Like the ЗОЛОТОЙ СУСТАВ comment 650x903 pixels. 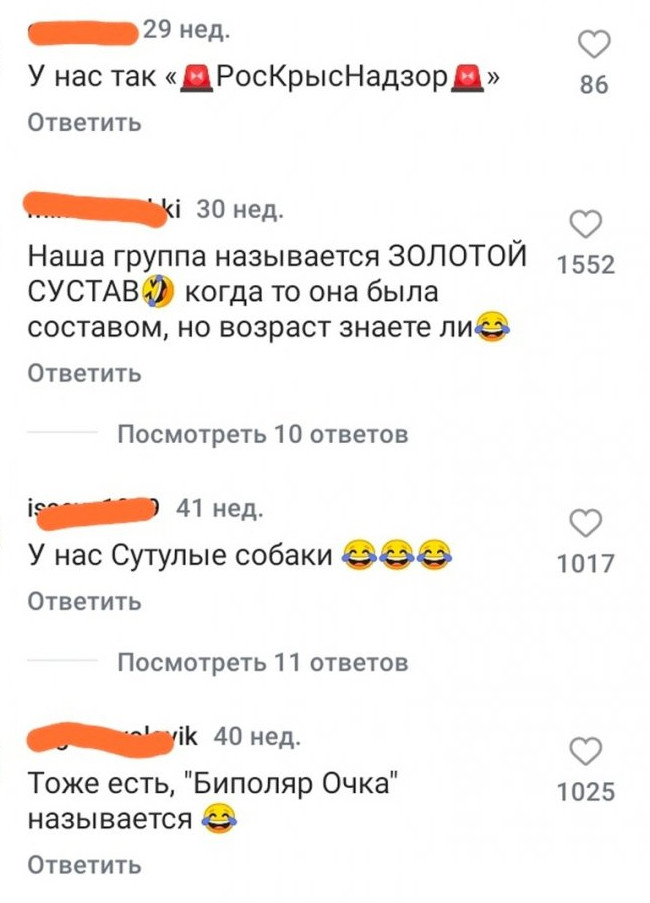[x=586, y=225]
